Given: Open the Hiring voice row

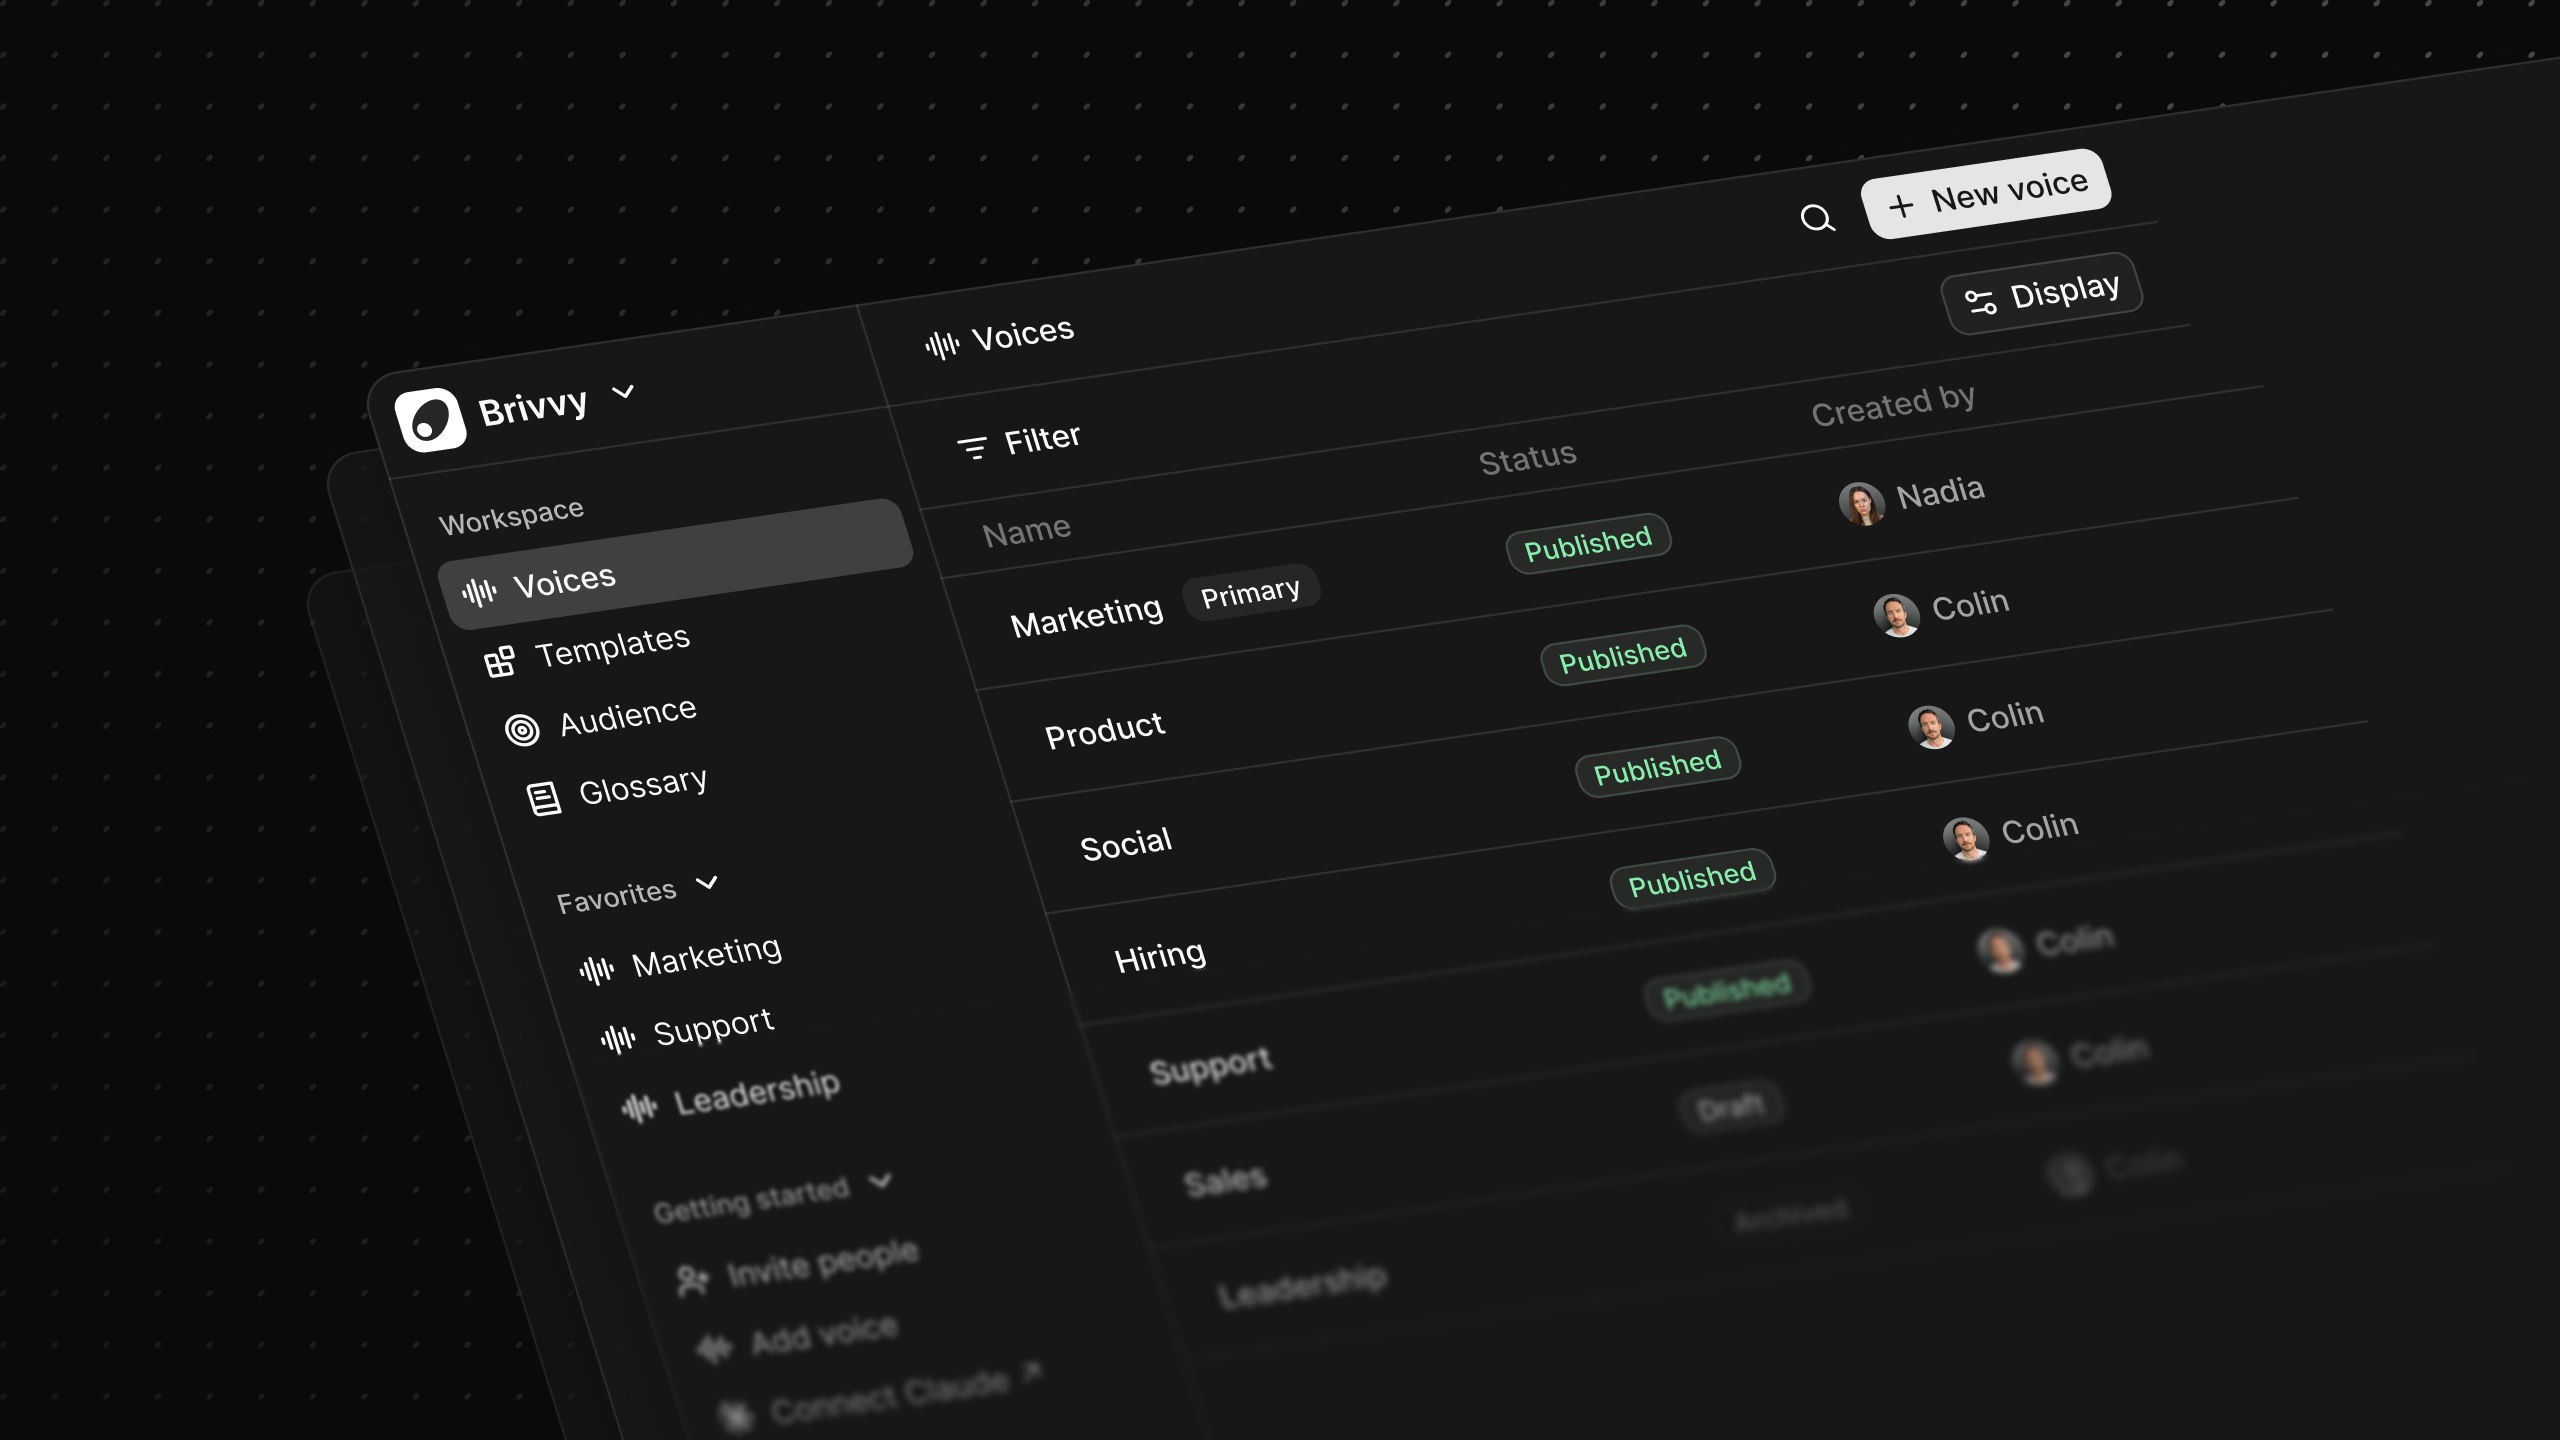Looking at the screenshot, I should [x=1160, y=957].
